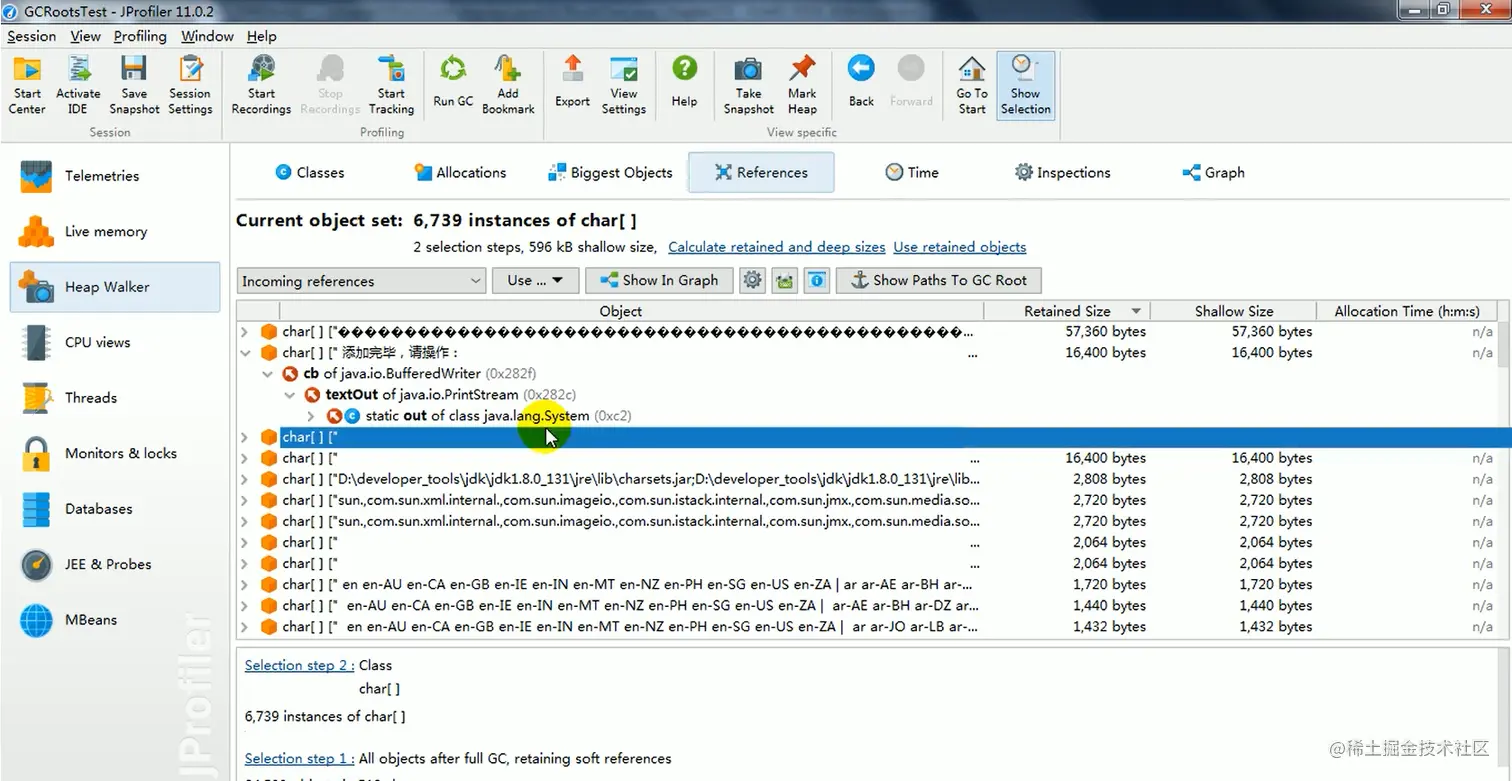The image size is (1512, 781).
Task: Click Use retained objects link
Action: point(960,247)
